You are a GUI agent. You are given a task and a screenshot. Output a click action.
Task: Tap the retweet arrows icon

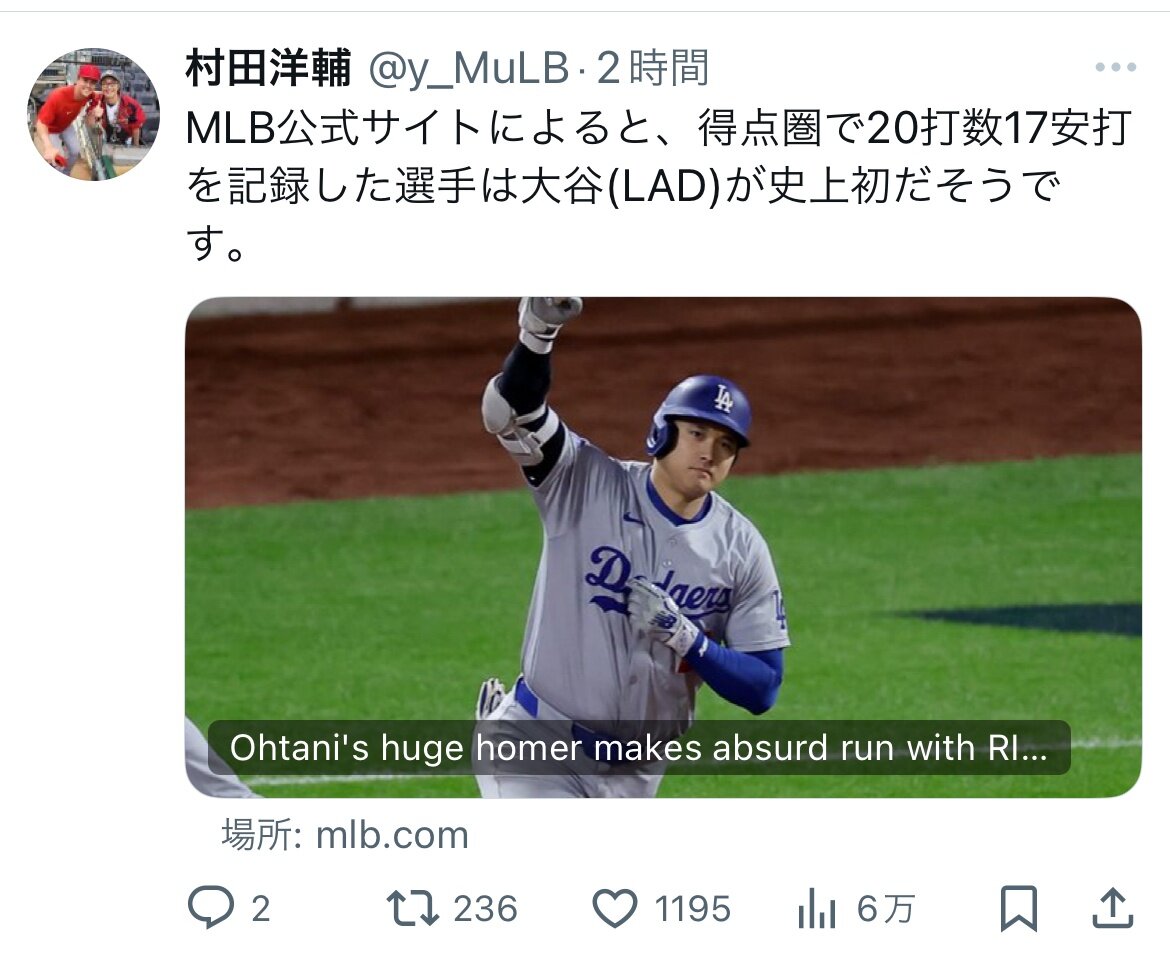tap(413, 908)
